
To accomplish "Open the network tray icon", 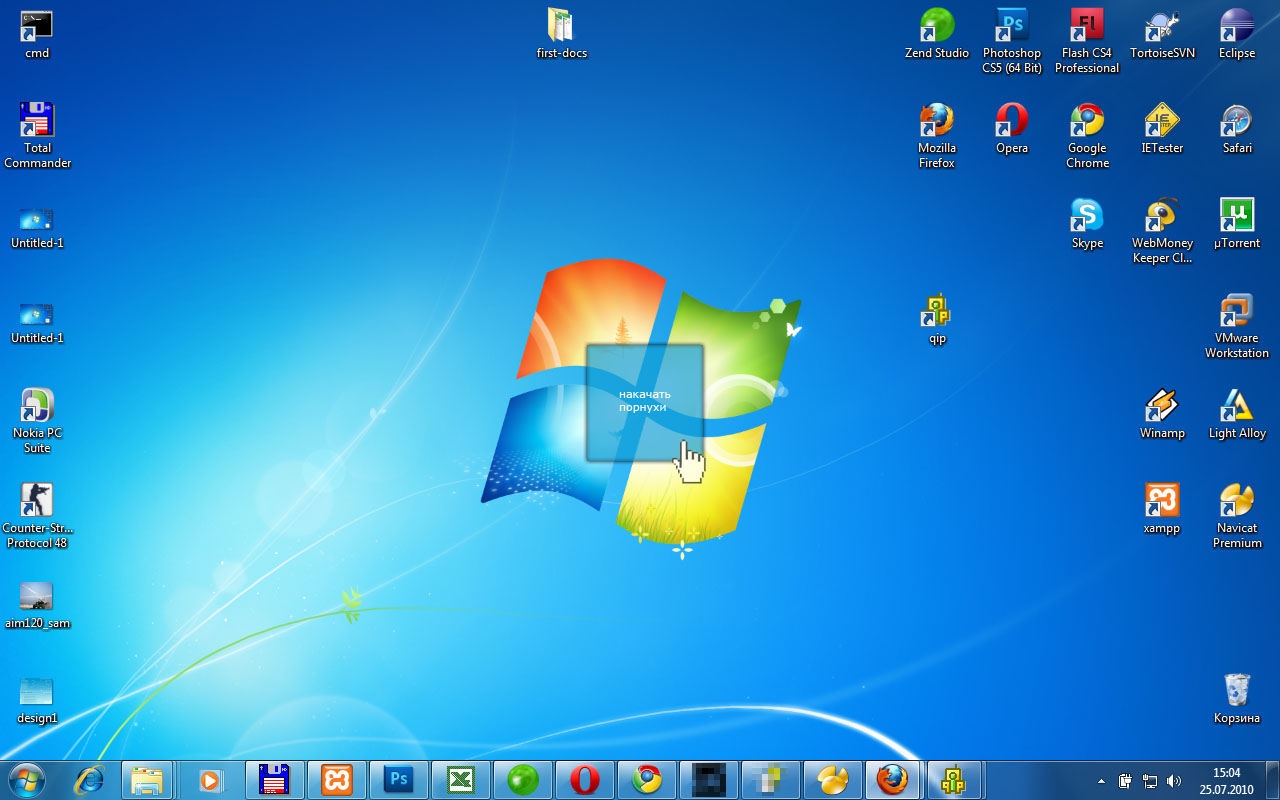I will pyautogui.click(x=1150, y=781).
